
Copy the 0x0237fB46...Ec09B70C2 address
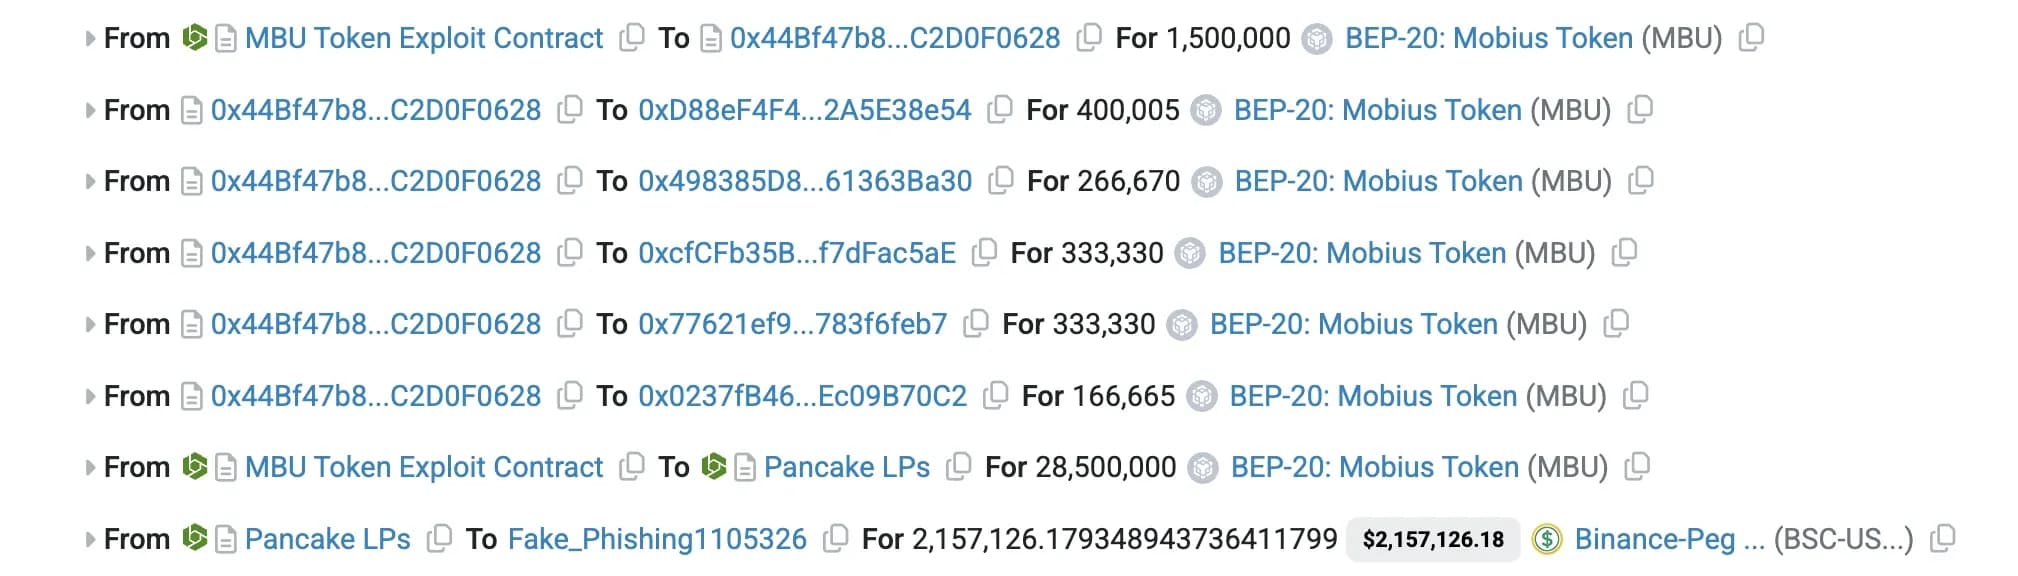click(995, 395)
